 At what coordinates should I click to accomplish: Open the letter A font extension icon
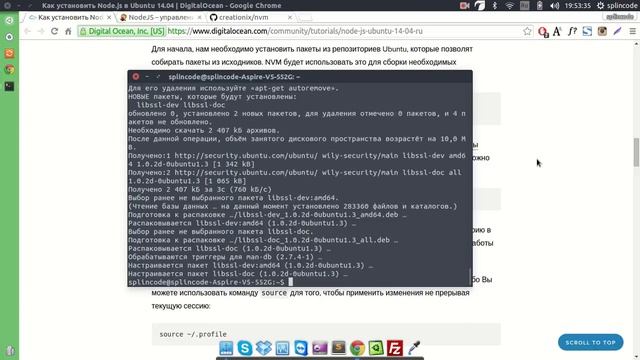tap(557, 31)
